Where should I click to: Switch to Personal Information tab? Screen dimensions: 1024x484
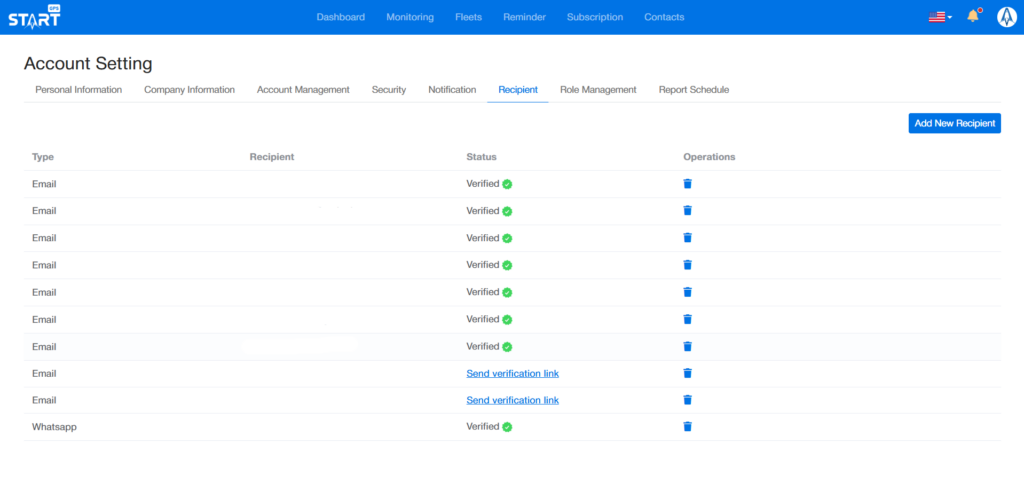(78, 90)
